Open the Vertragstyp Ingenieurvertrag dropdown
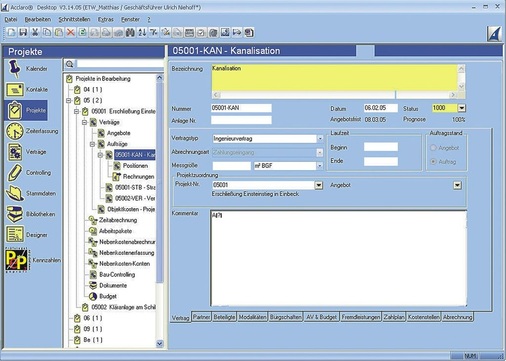The height and width of the screenshot is (361, 506). (x=320, y=138)
